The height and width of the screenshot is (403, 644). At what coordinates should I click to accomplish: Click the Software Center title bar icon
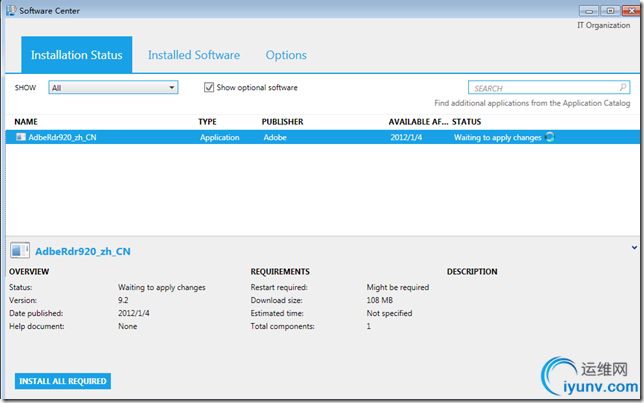(x=11, y=10)
